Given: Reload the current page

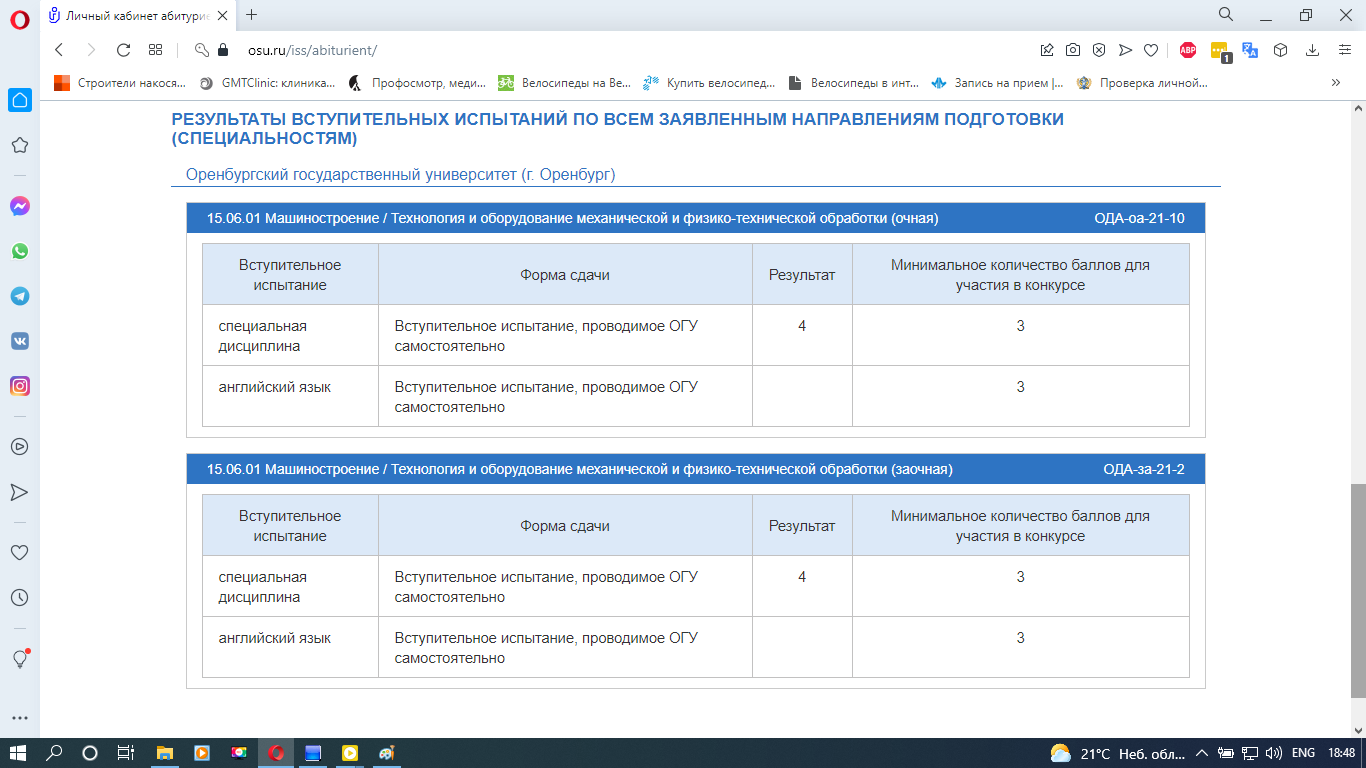Looking at the screenshot, I should pos(124,50).
